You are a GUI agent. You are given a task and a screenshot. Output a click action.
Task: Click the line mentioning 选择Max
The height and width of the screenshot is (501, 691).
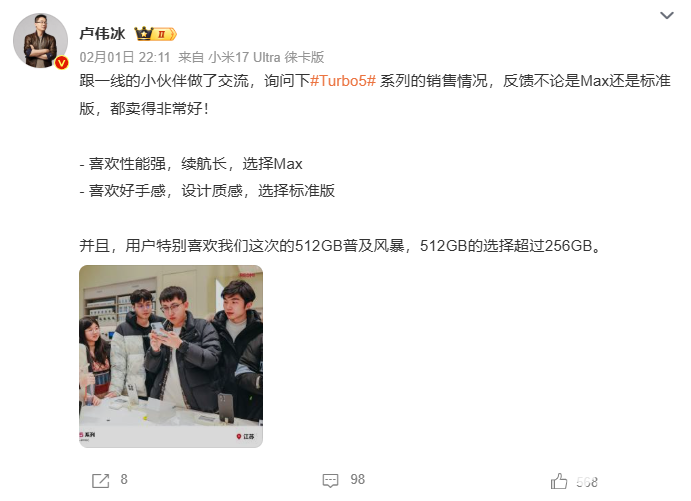coord(191,164)
